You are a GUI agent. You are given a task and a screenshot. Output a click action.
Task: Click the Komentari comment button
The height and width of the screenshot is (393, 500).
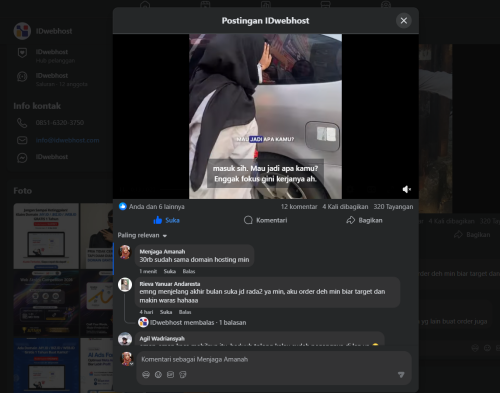coord(266,220)
